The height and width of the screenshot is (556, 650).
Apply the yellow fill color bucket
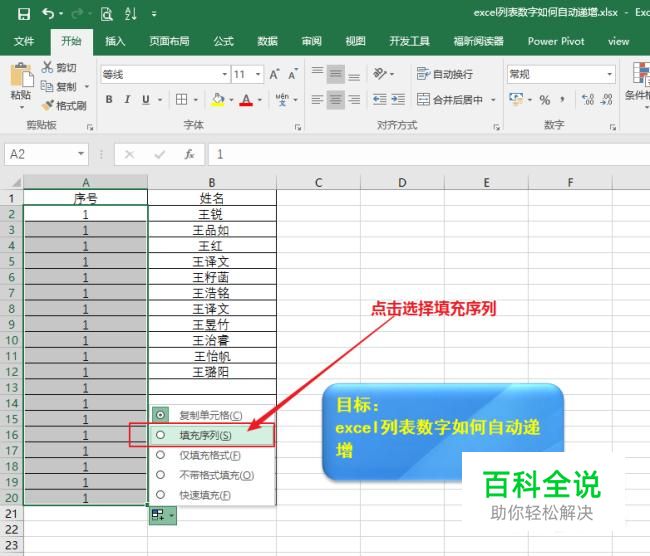(x=218, y=100)
